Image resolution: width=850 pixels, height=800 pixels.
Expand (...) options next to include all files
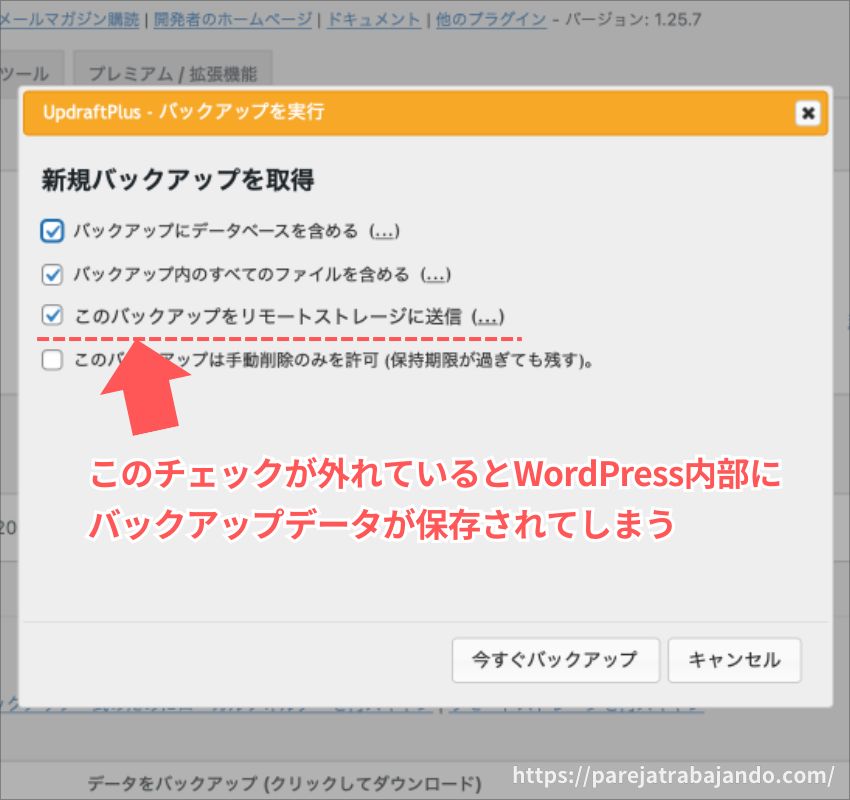[436, 274]
